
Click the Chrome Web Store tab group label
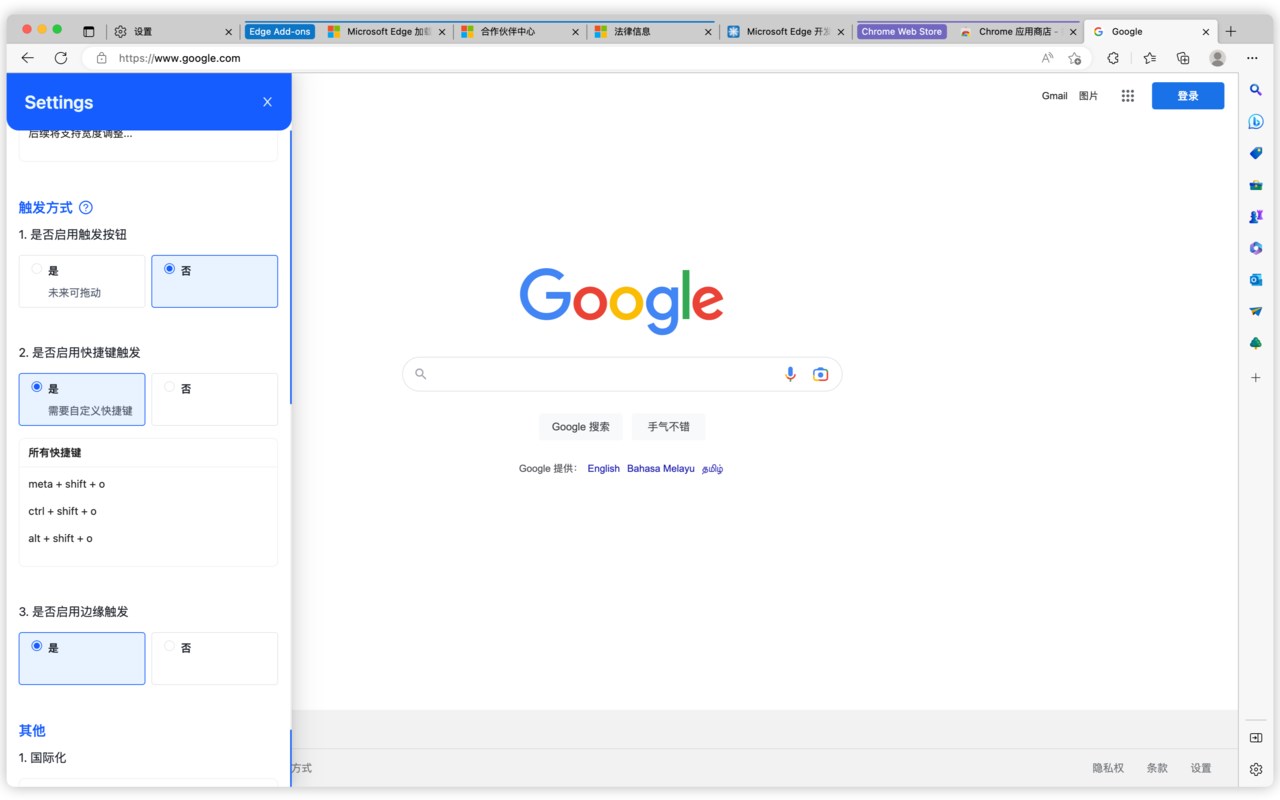pyautogui.click(x=901, y=31)
